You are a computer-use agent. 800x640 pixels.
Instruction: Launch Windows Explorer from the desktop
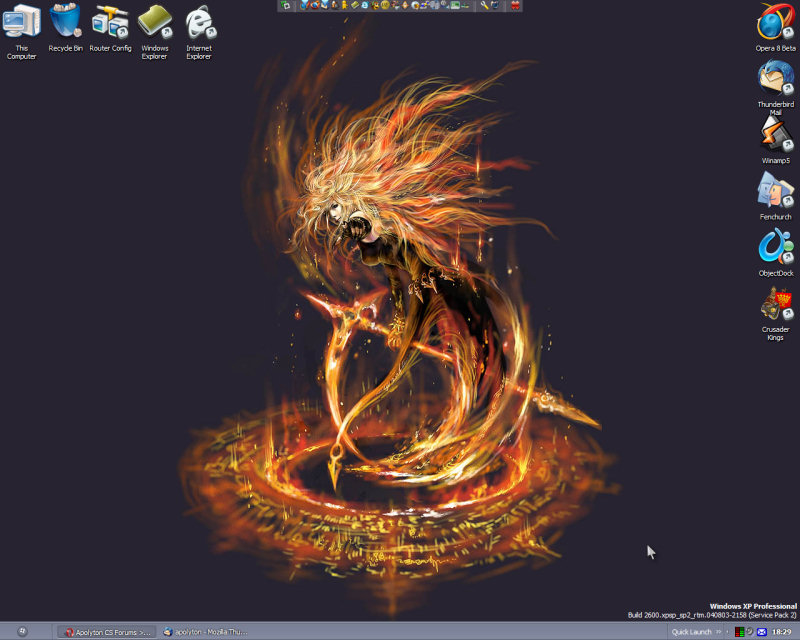[154, 23]
